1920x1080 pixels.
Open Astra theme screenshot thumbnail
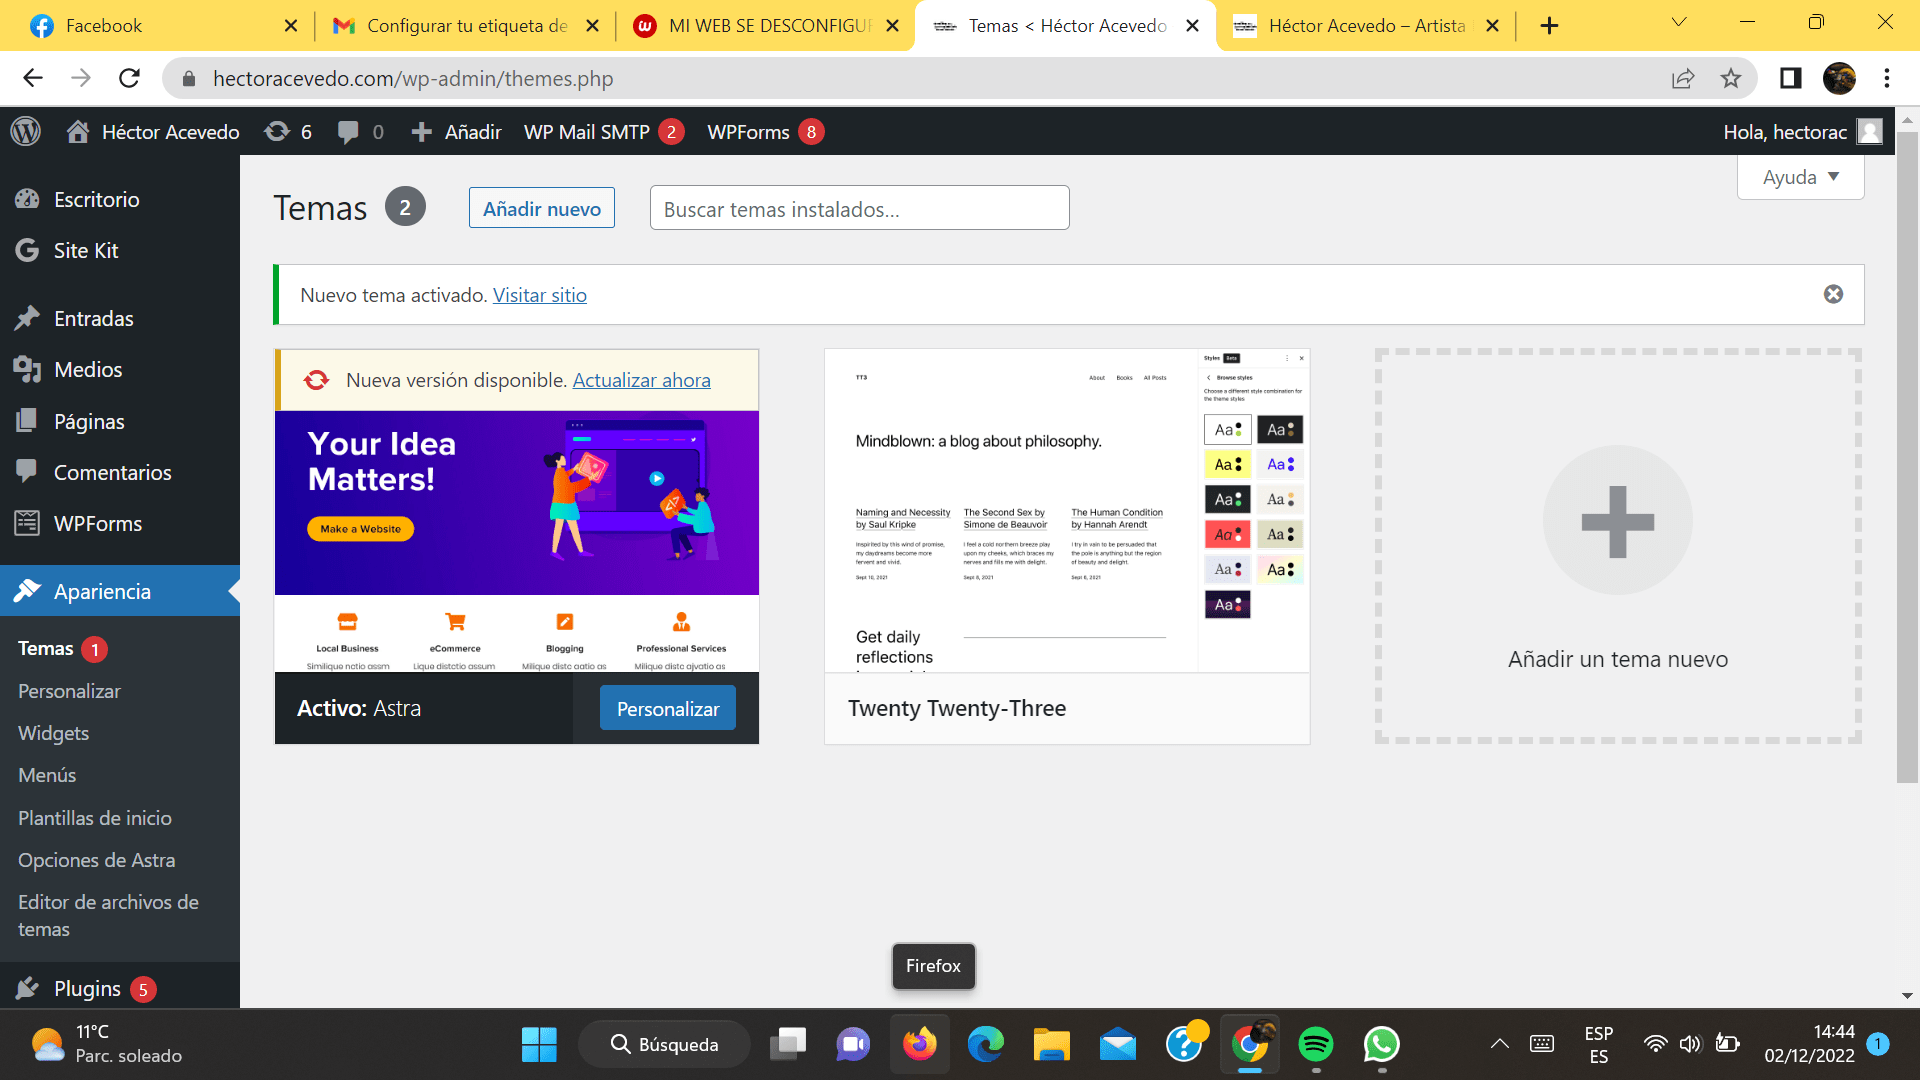pos(517,541)
